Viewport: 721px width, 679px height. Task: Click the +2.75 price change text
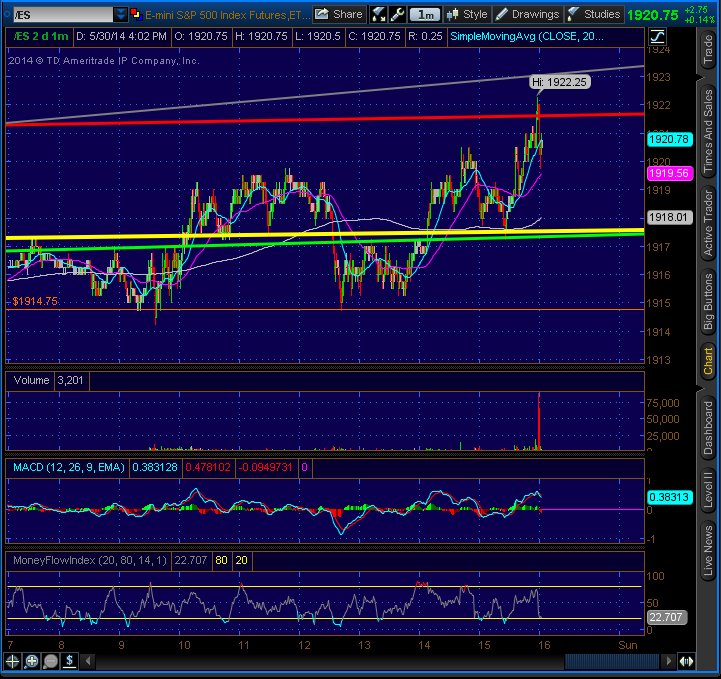[696, 10]
